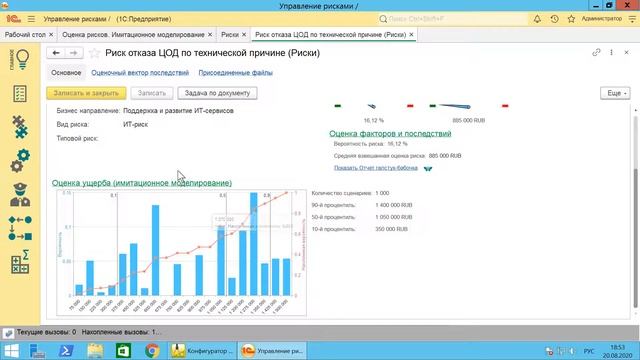Open Server Manager on taskbar
The image size is (640, 360).
[38, 351]
